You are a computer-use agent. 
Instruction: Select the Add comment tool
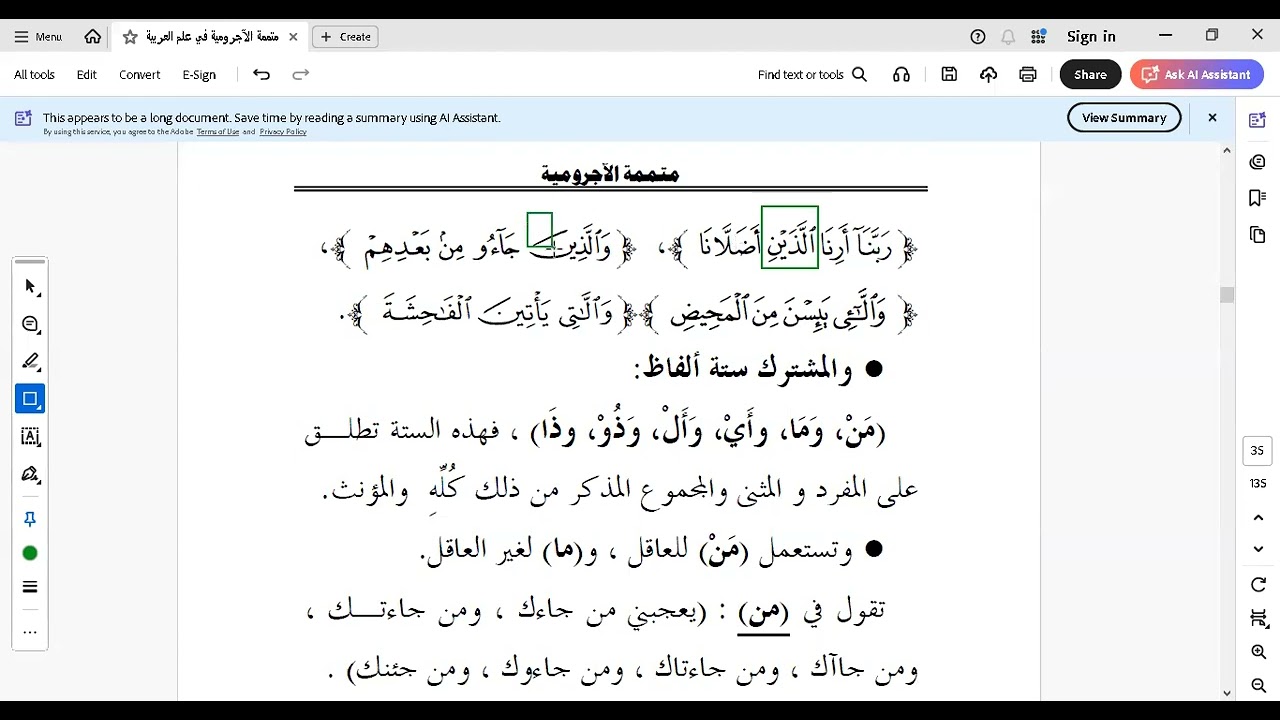[x=30, y=324]
